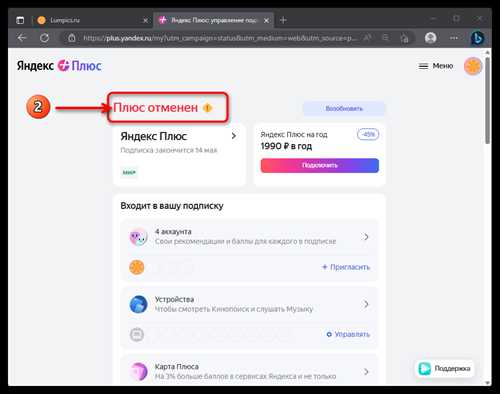The image size is (500, 394).
Task: Reload the page with the refresh icon
Action: [x=44, y=38]
